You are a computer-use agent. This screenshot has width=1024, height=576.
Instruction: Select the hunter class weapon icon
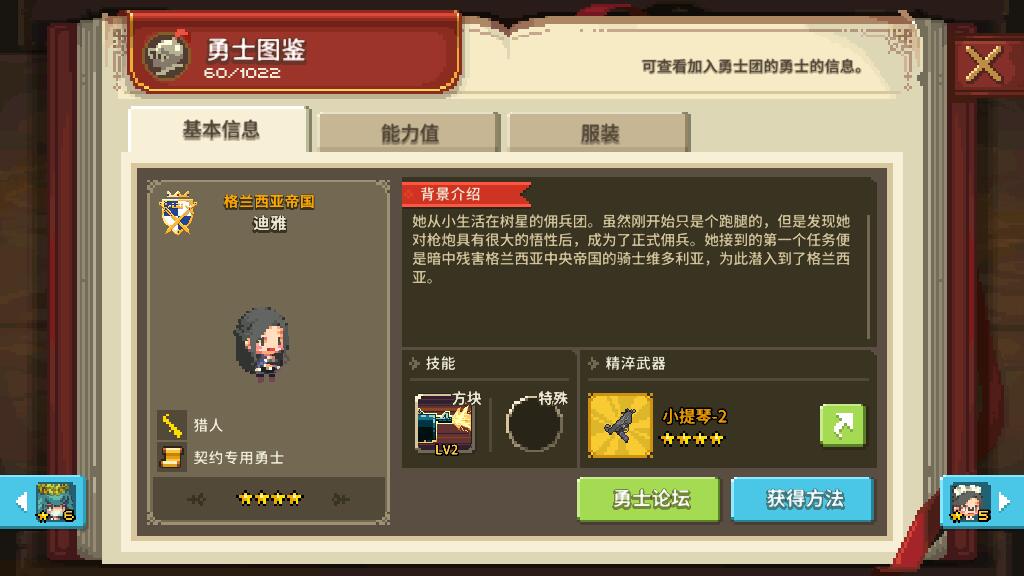(172, 425)
